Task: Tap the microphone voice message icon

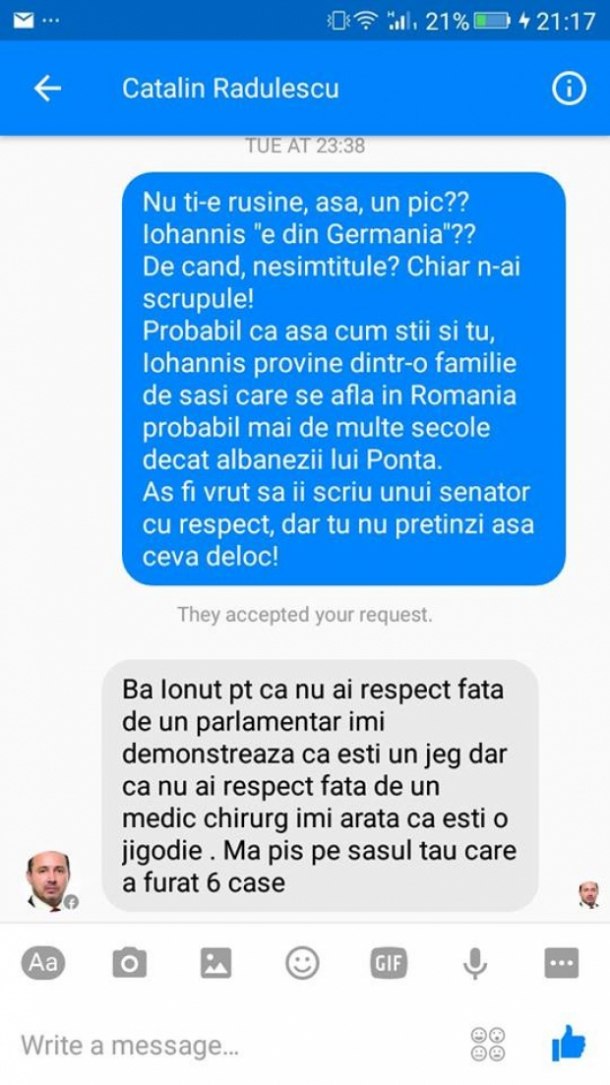Action: pos(474,963)
